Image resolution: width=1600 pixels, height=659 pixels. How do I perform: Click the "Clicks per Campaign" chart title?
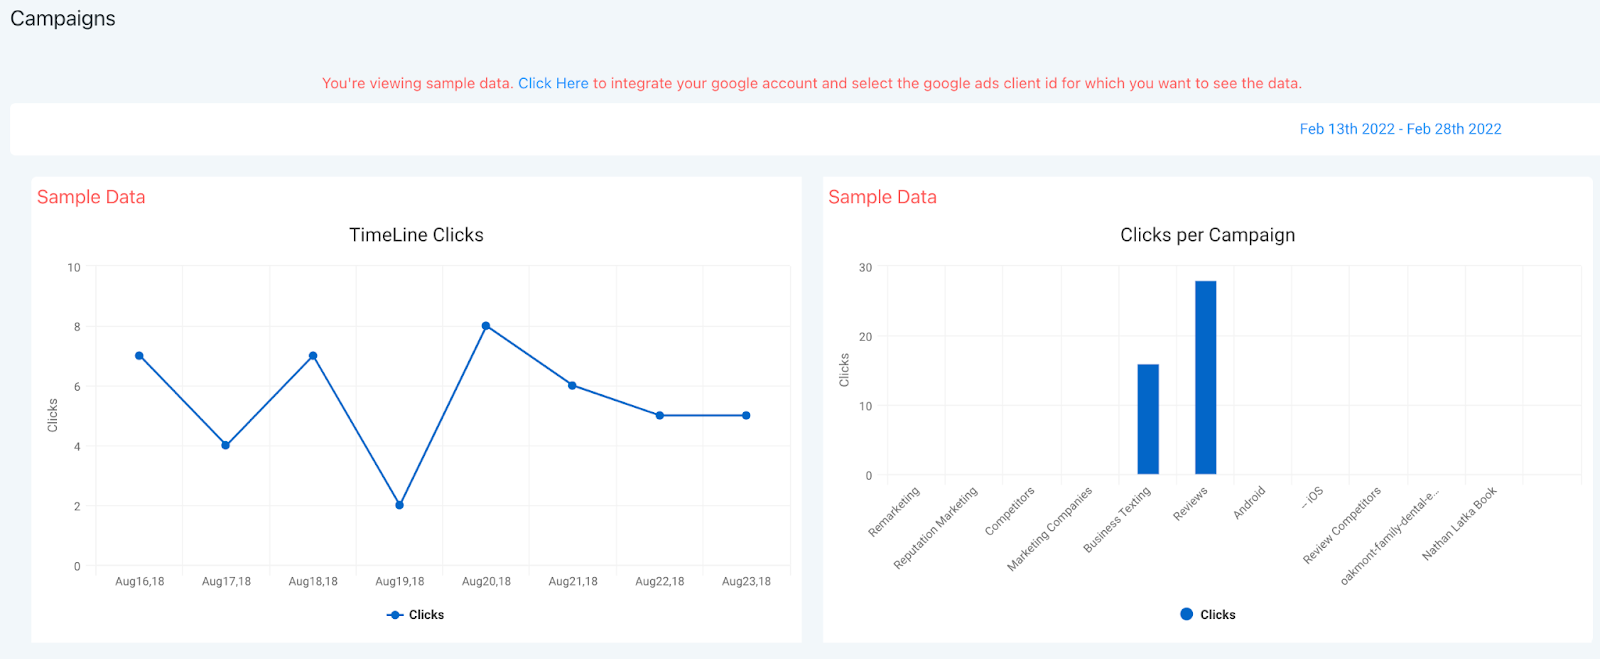(1207, 235)
